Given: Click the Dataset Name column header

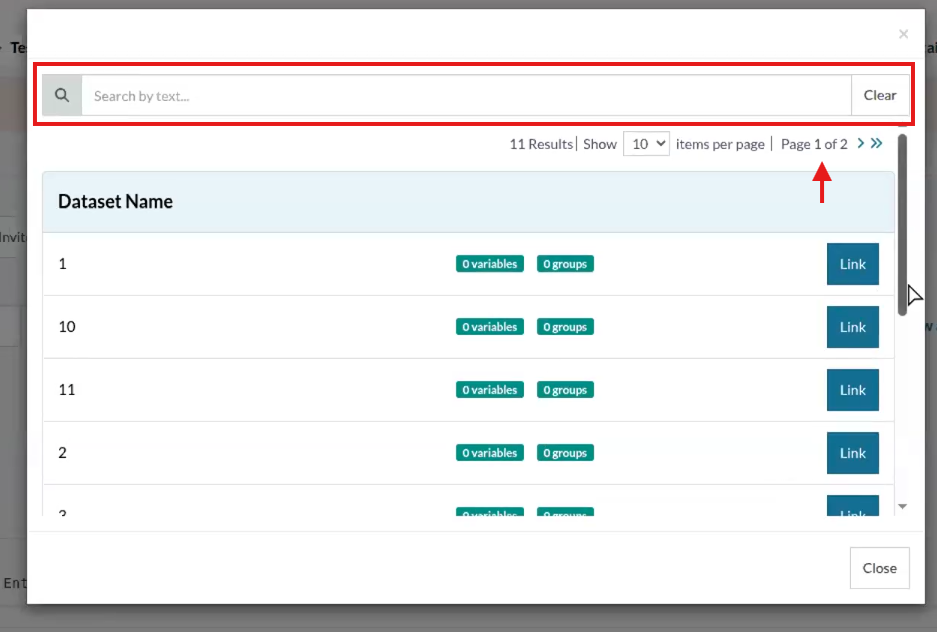Looking at the screenshot, I should click(115, 202).
